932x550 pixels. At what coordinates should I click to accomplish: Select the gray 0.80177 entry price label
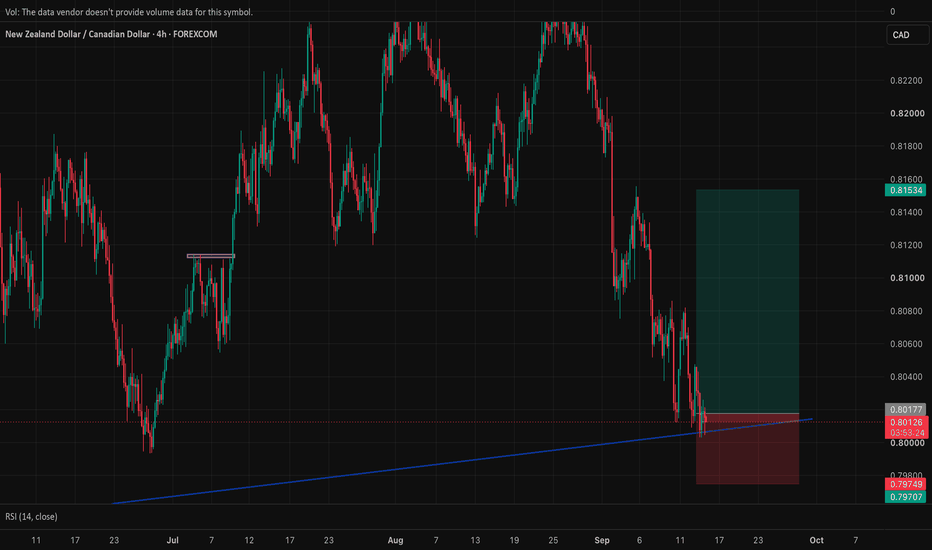coord(905,409)
